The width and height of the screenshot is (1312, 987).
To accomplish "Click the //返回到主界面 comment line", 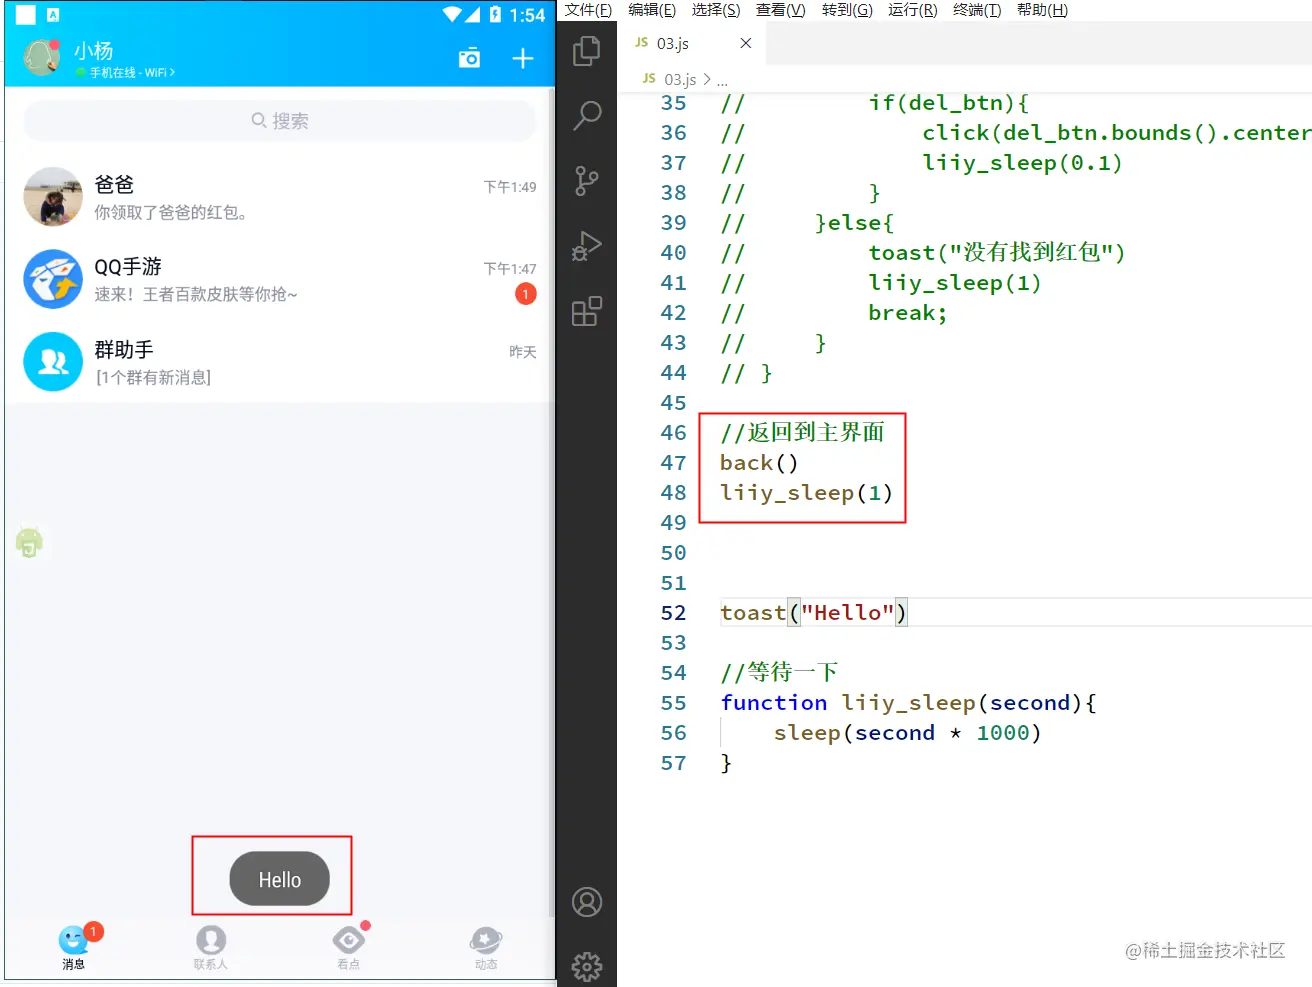I will coord(802,433).
